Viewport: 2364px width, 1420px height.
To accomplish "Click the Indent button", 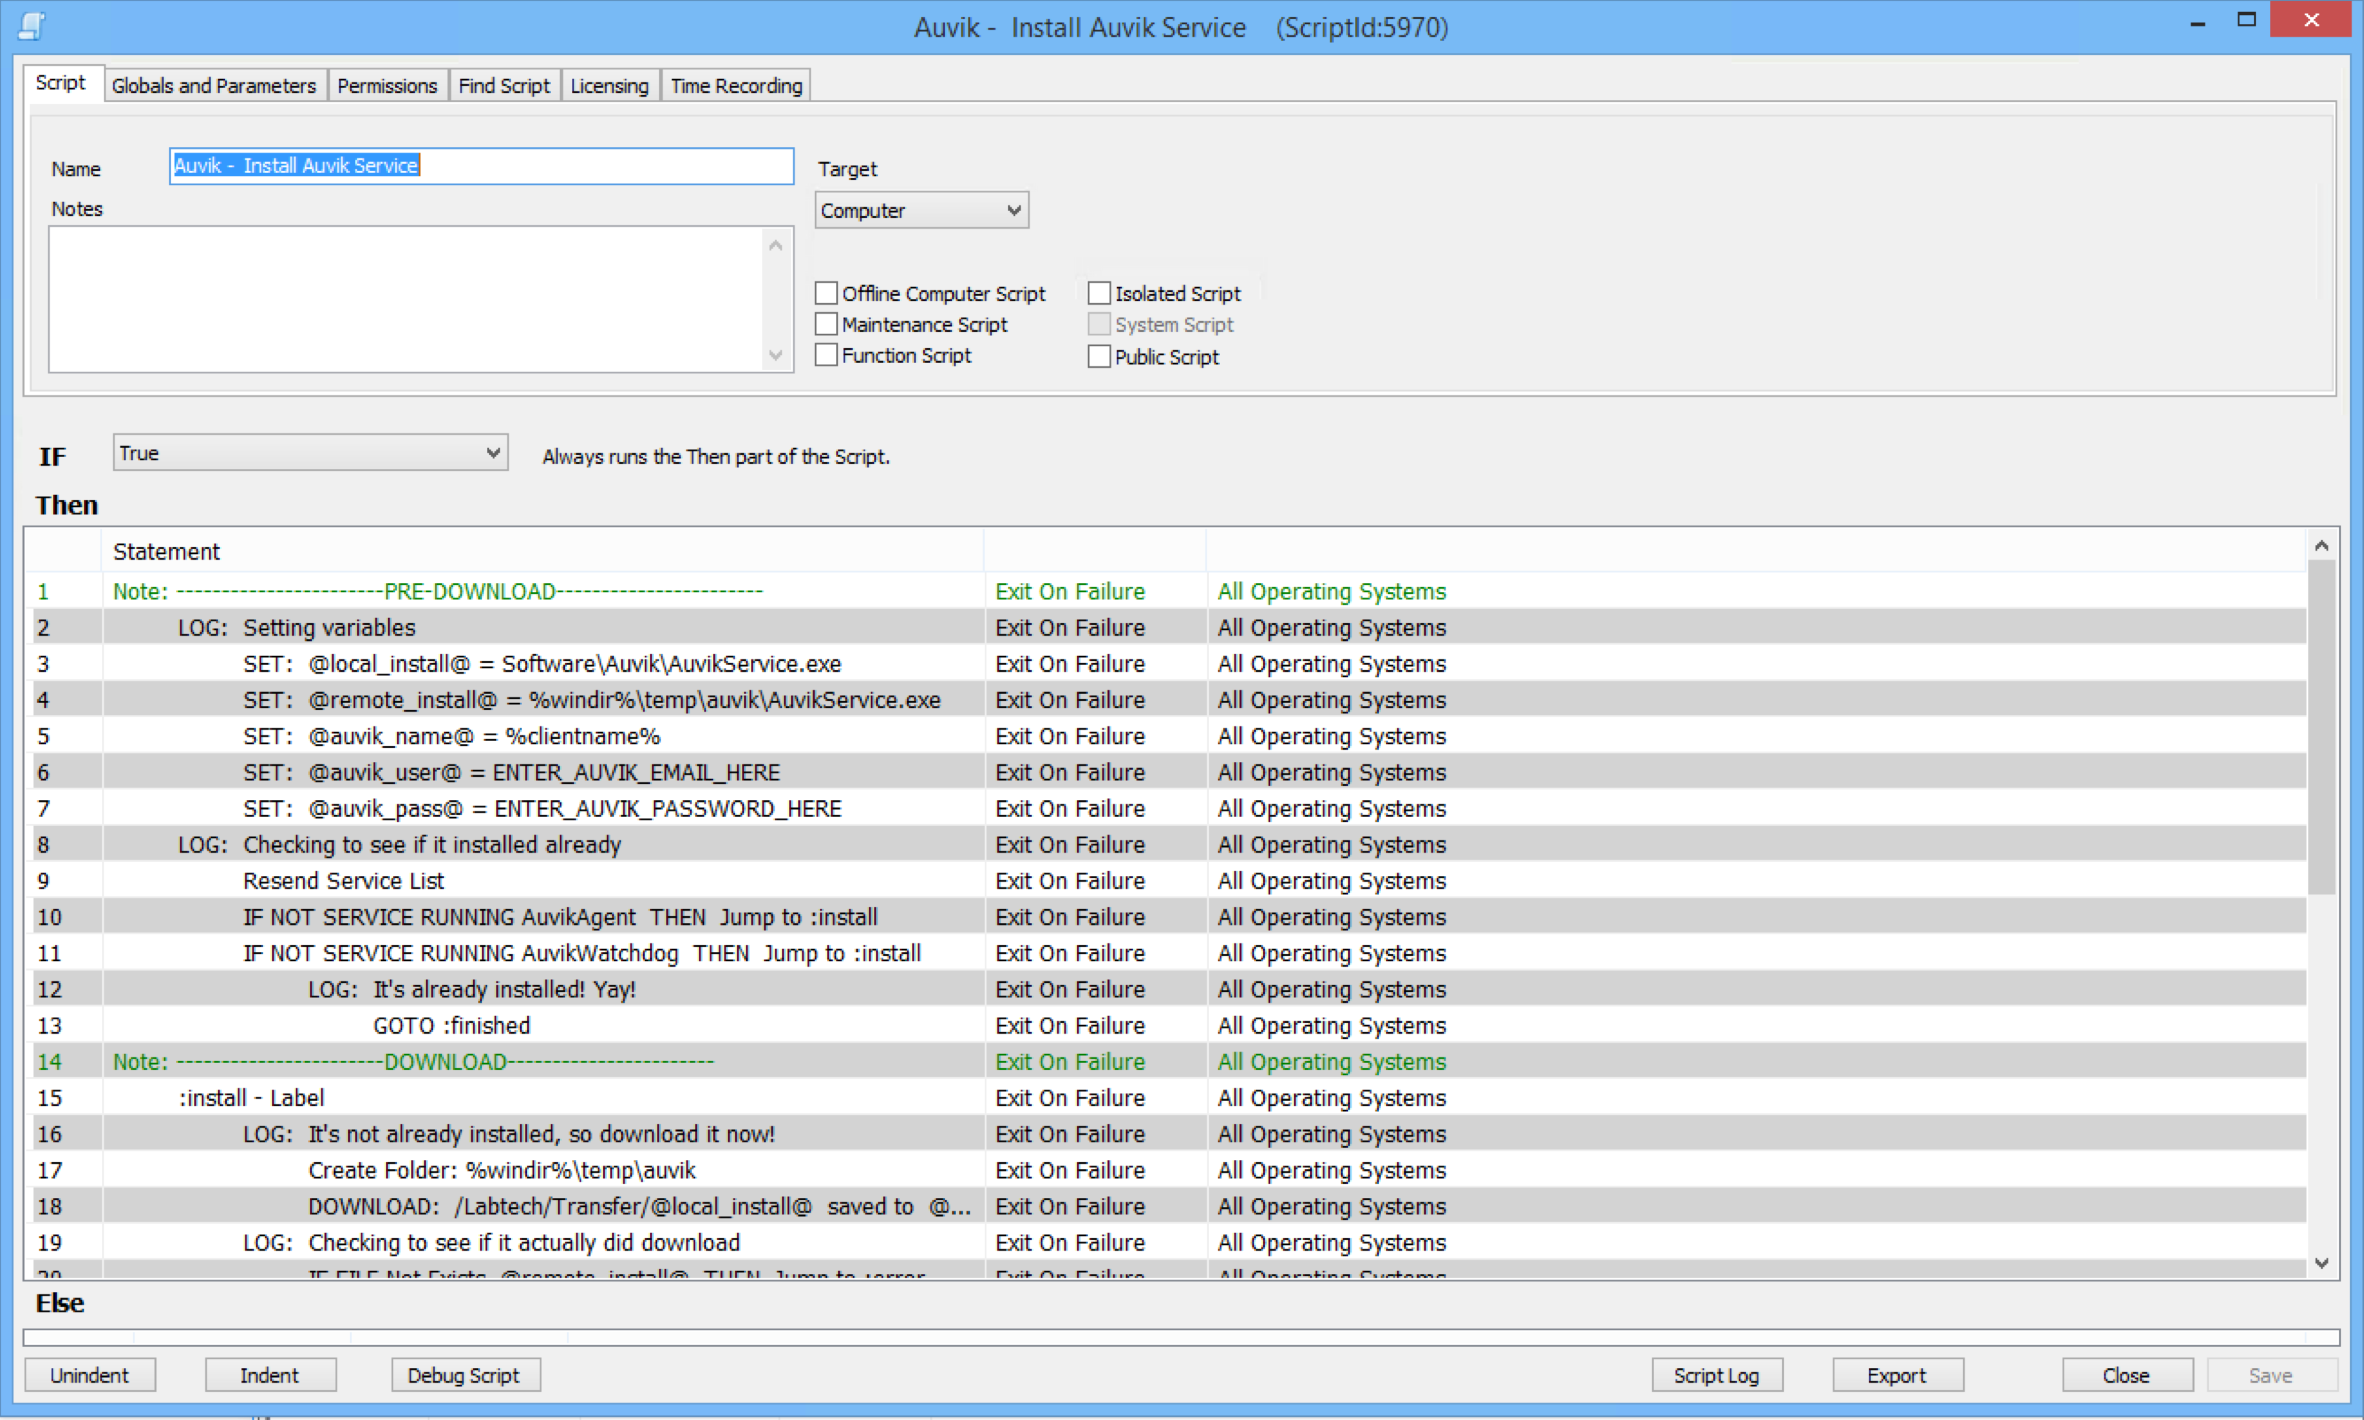I will point(269,1375).
